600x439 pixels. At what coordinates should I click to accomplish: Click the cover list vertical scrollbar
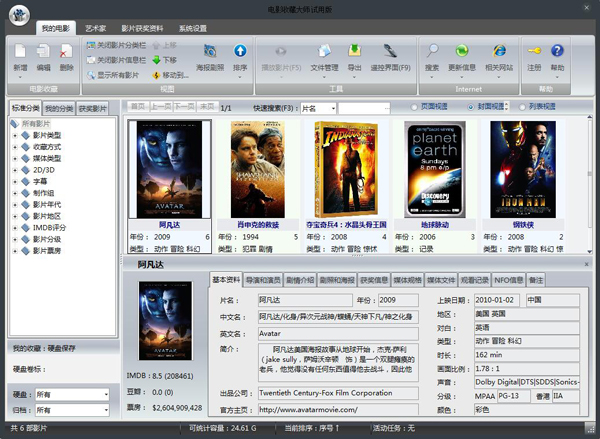click(590, 184)
